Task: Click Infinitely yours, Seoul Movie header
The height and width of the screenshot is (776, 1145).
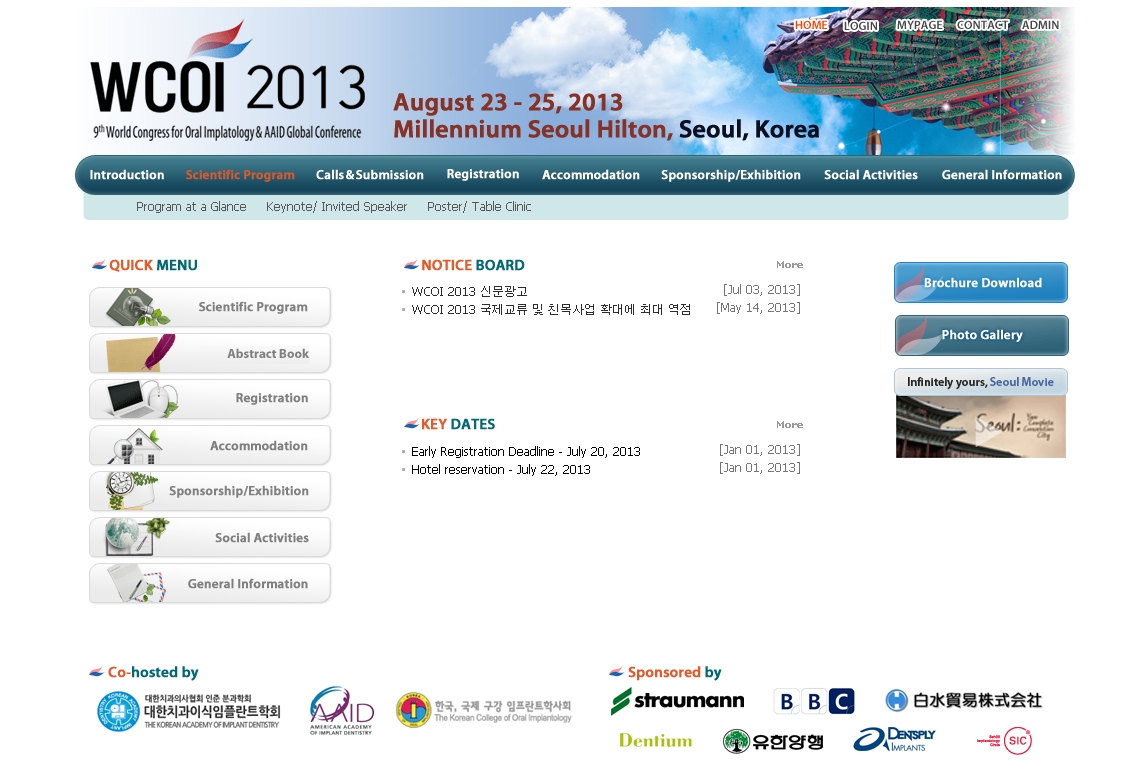Action: tap(981, 382)
